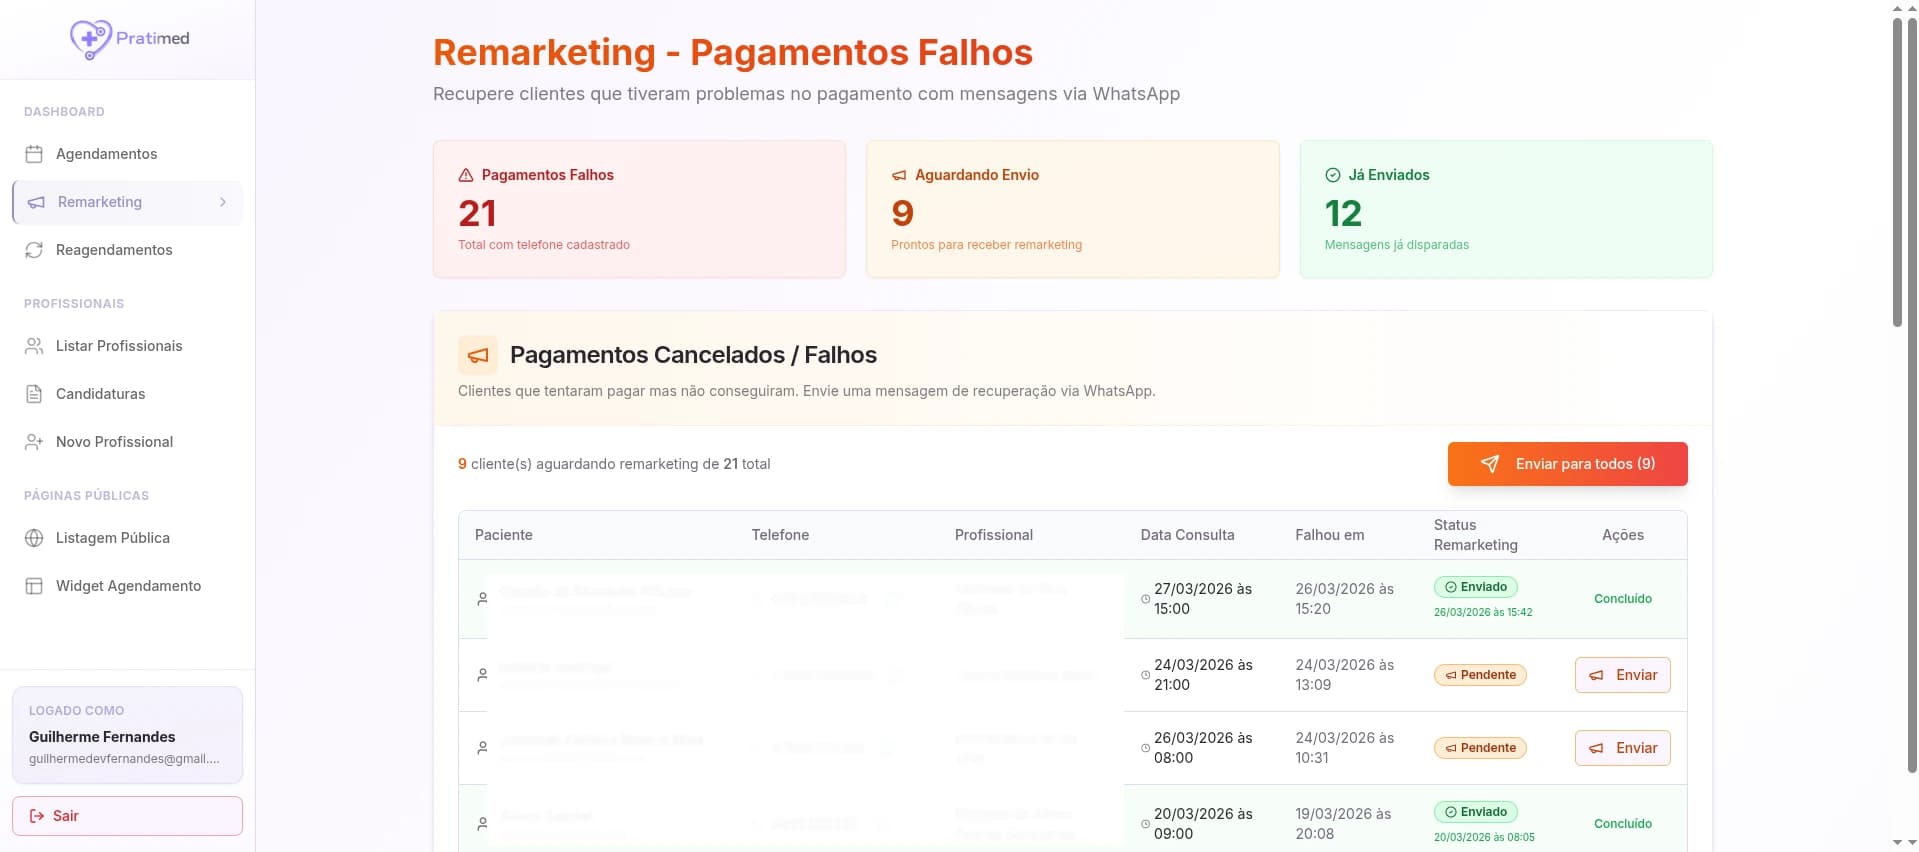
Task: Open the Remarketing sidebar item
Action: 100,202
